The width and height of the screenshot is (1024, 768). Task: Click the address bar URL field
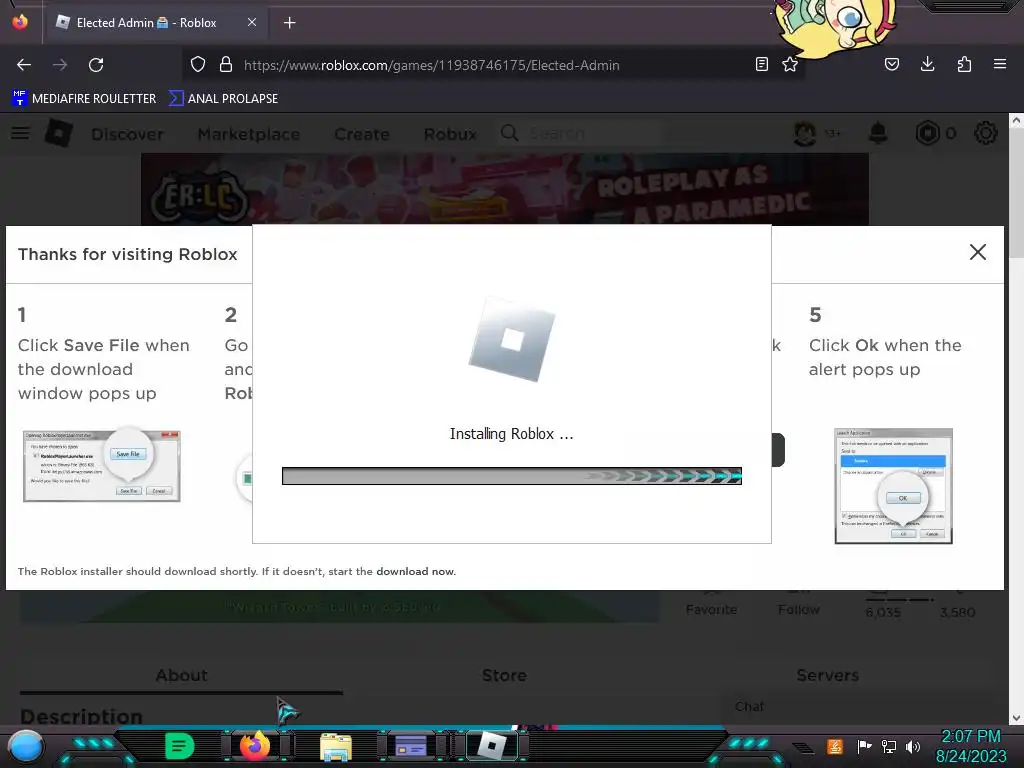point(431,65)
